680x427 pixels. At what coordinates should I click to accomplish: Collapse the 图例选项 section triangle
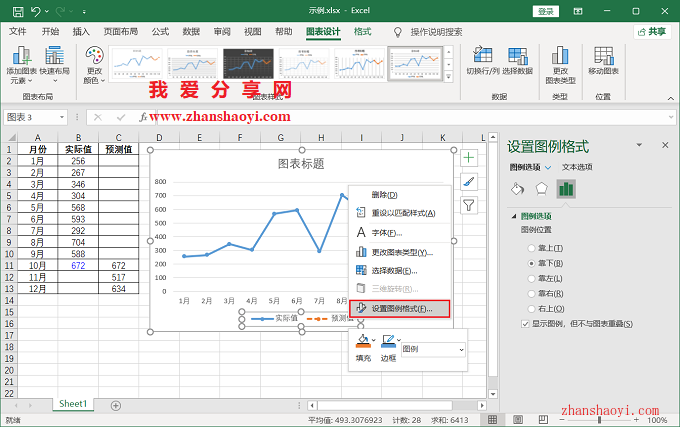pyautogui.click(x=514, y=216)
